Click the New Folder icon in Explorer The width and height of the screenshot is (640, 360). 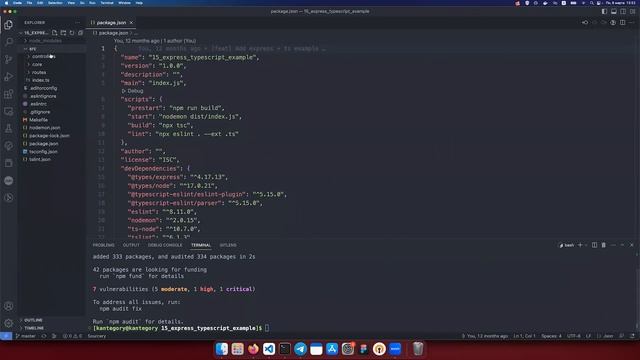click(63, 33)
